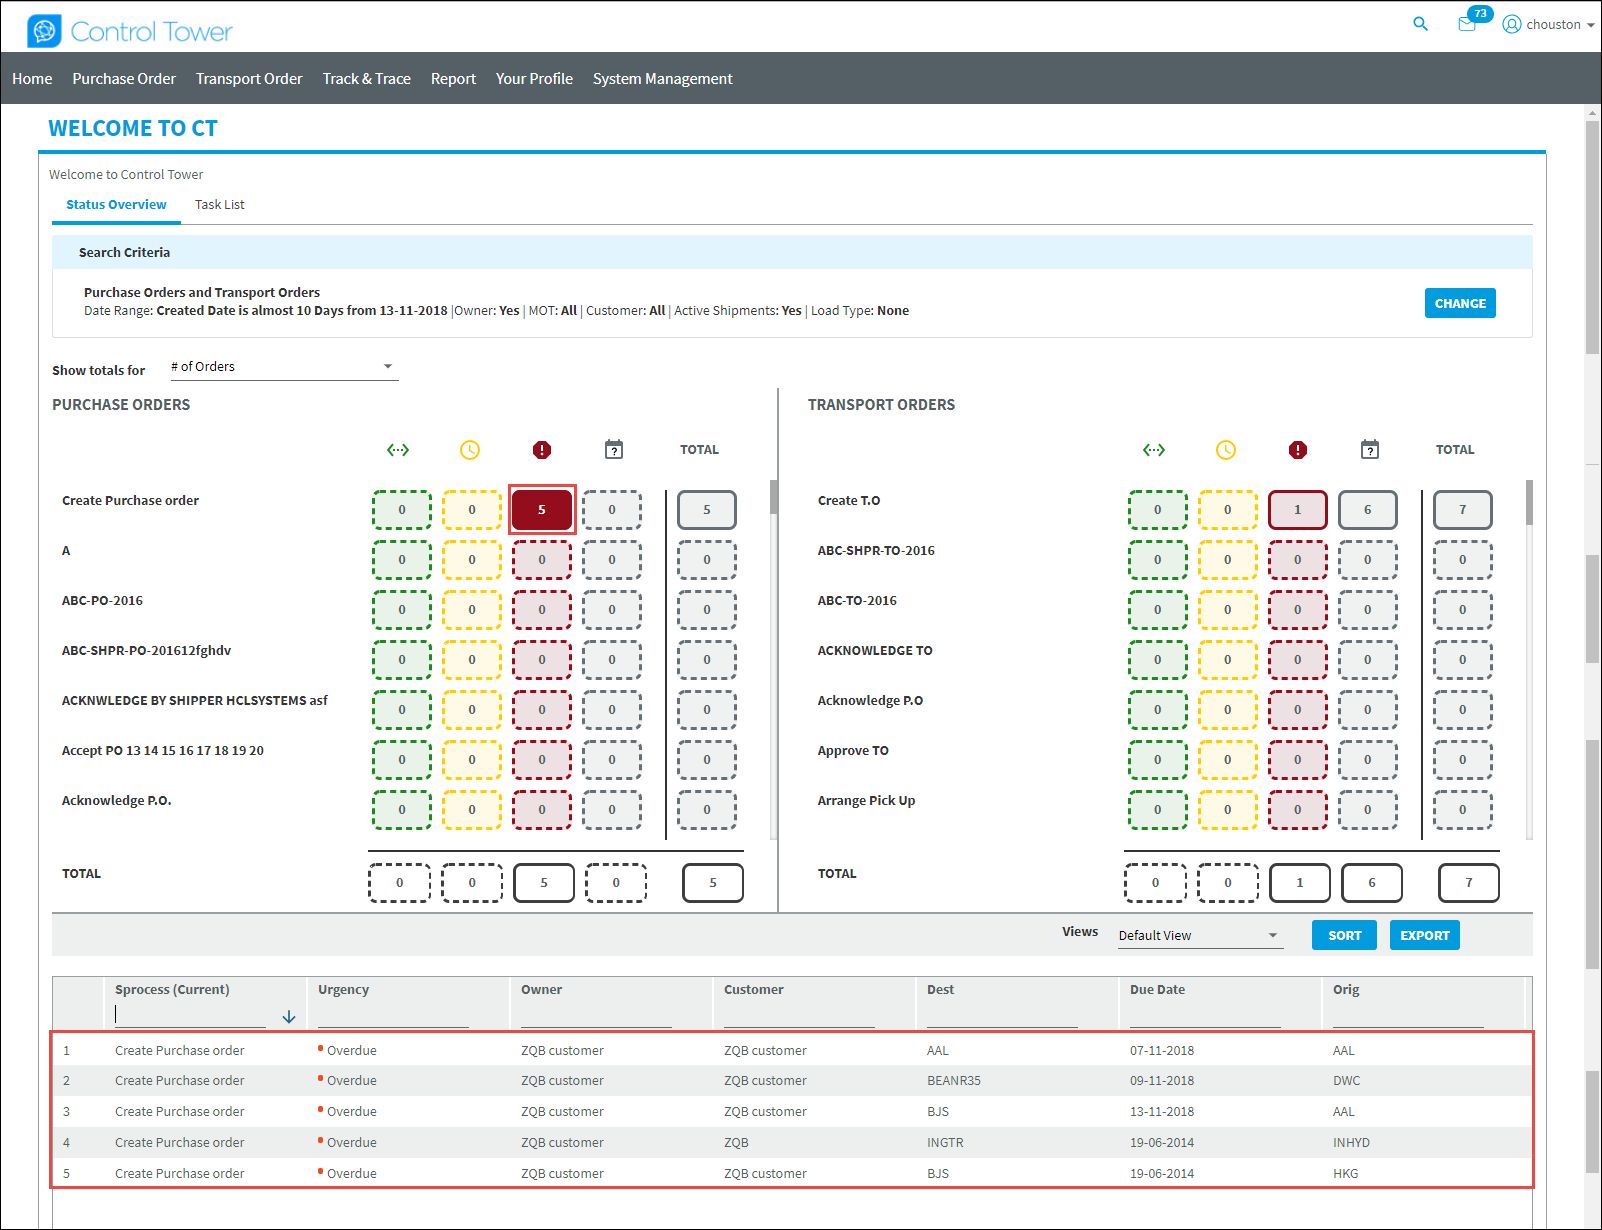Open the Track & Trace menu
This screenshot has width=1602, height=1230.
point(366,78)
